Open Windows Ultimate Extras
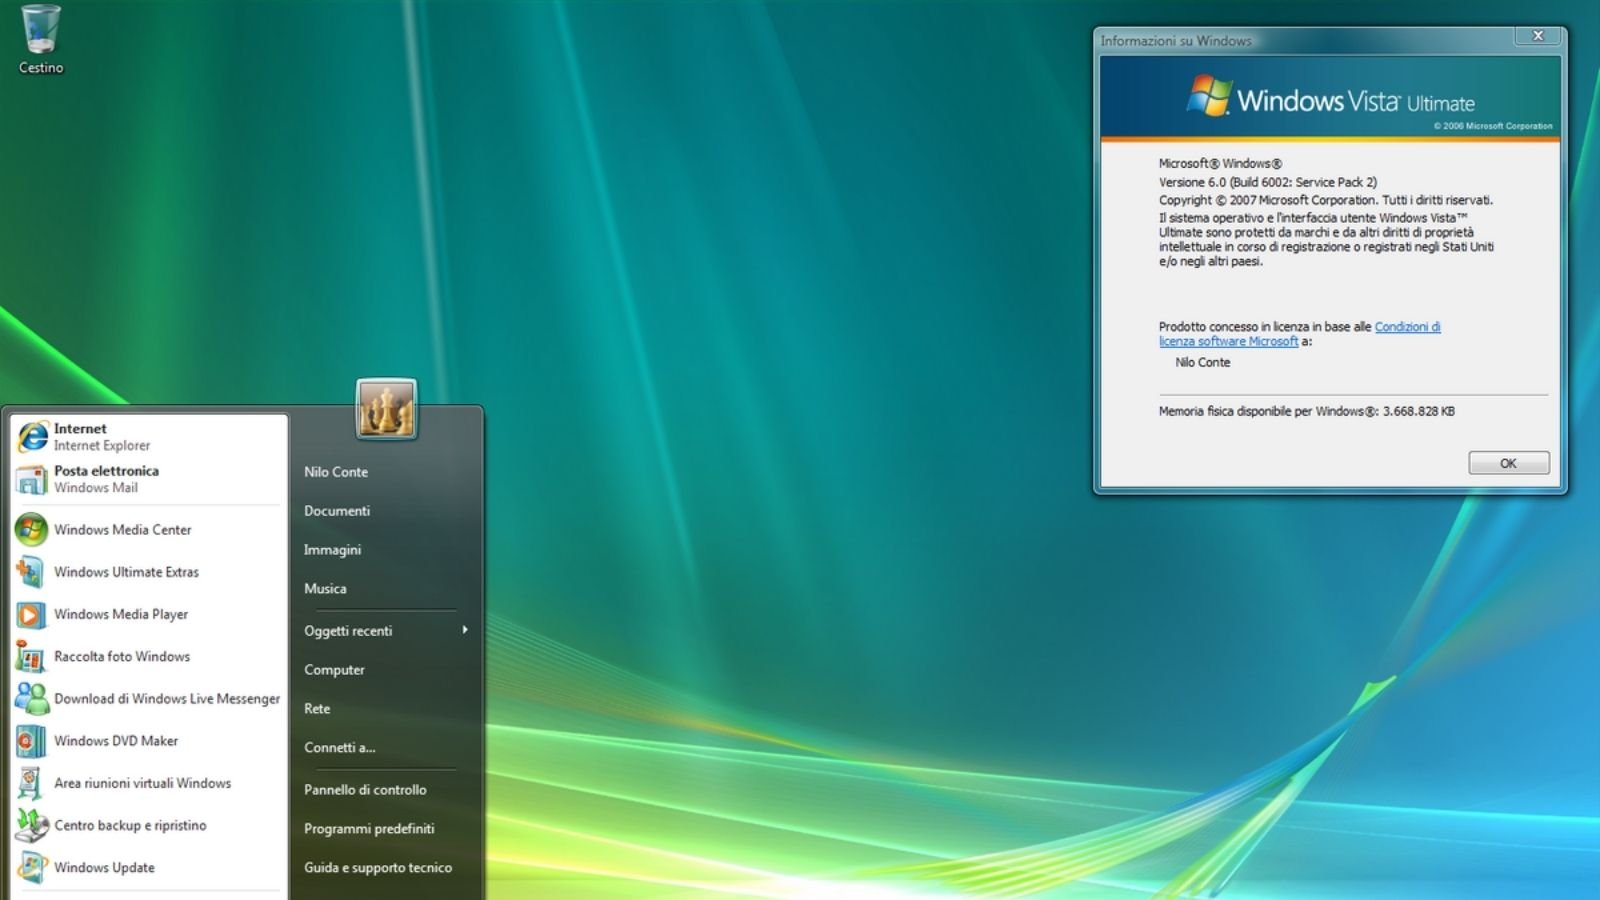This screenshot has width=1600, height=900. [x=149, y=572]
